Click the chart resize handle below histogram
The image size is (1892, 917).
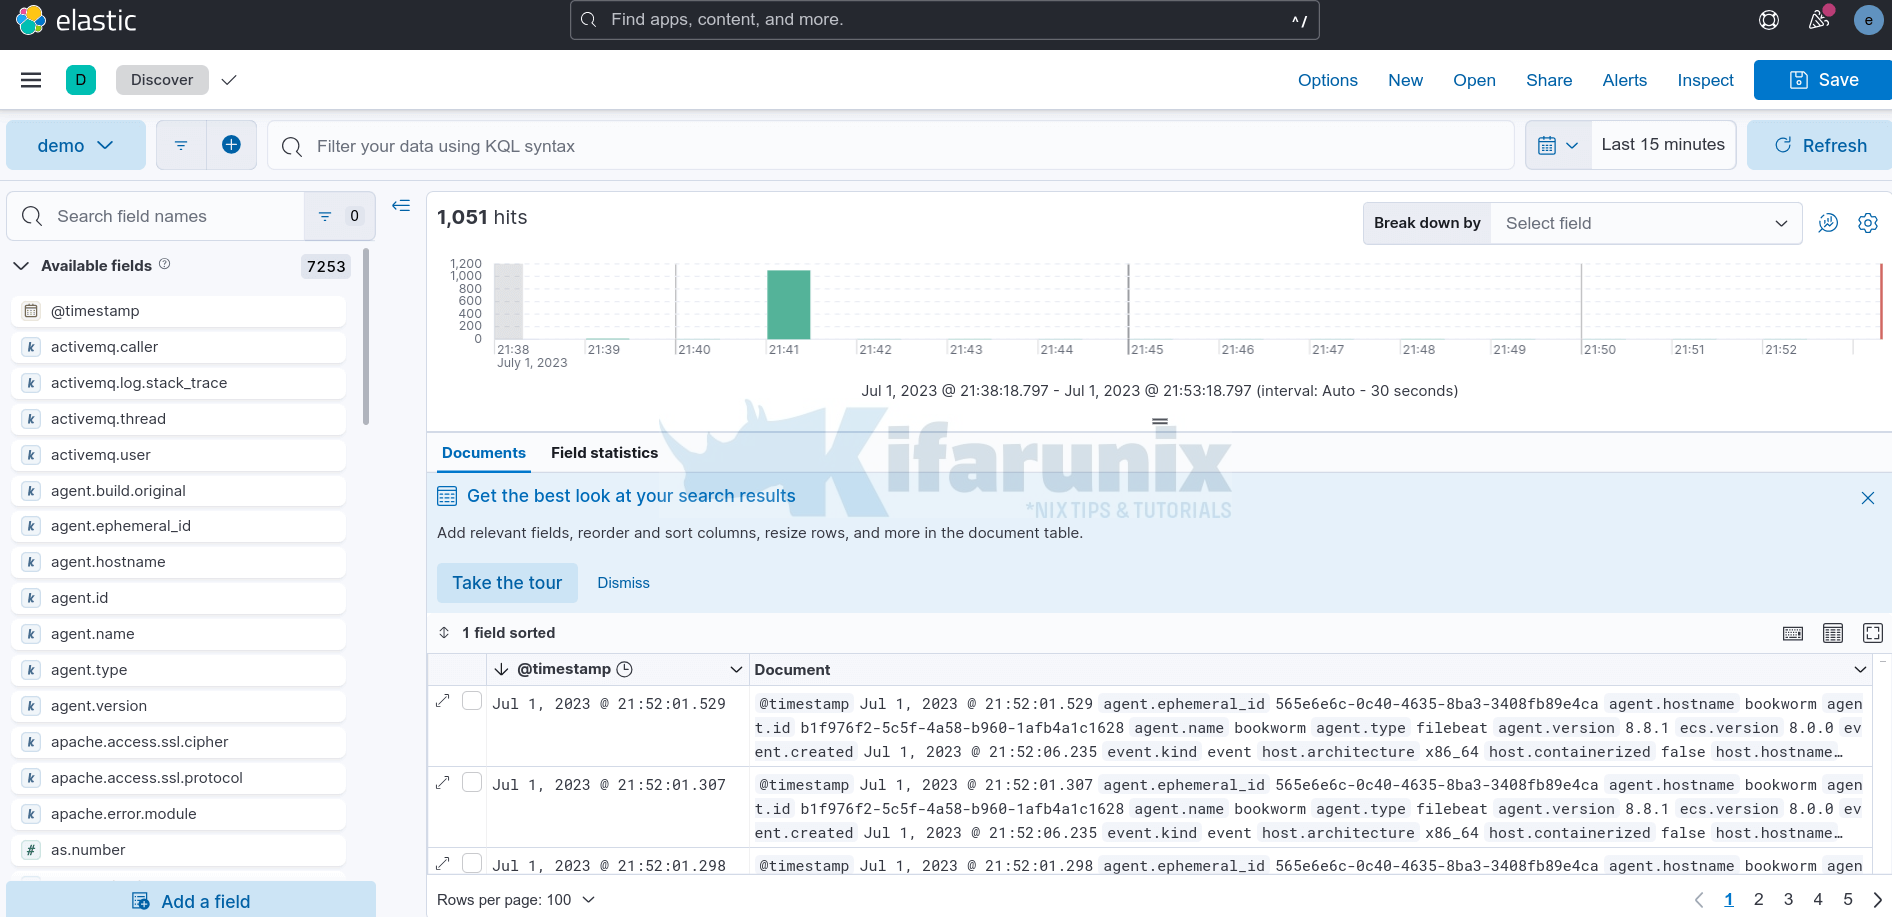point(1160,422)
